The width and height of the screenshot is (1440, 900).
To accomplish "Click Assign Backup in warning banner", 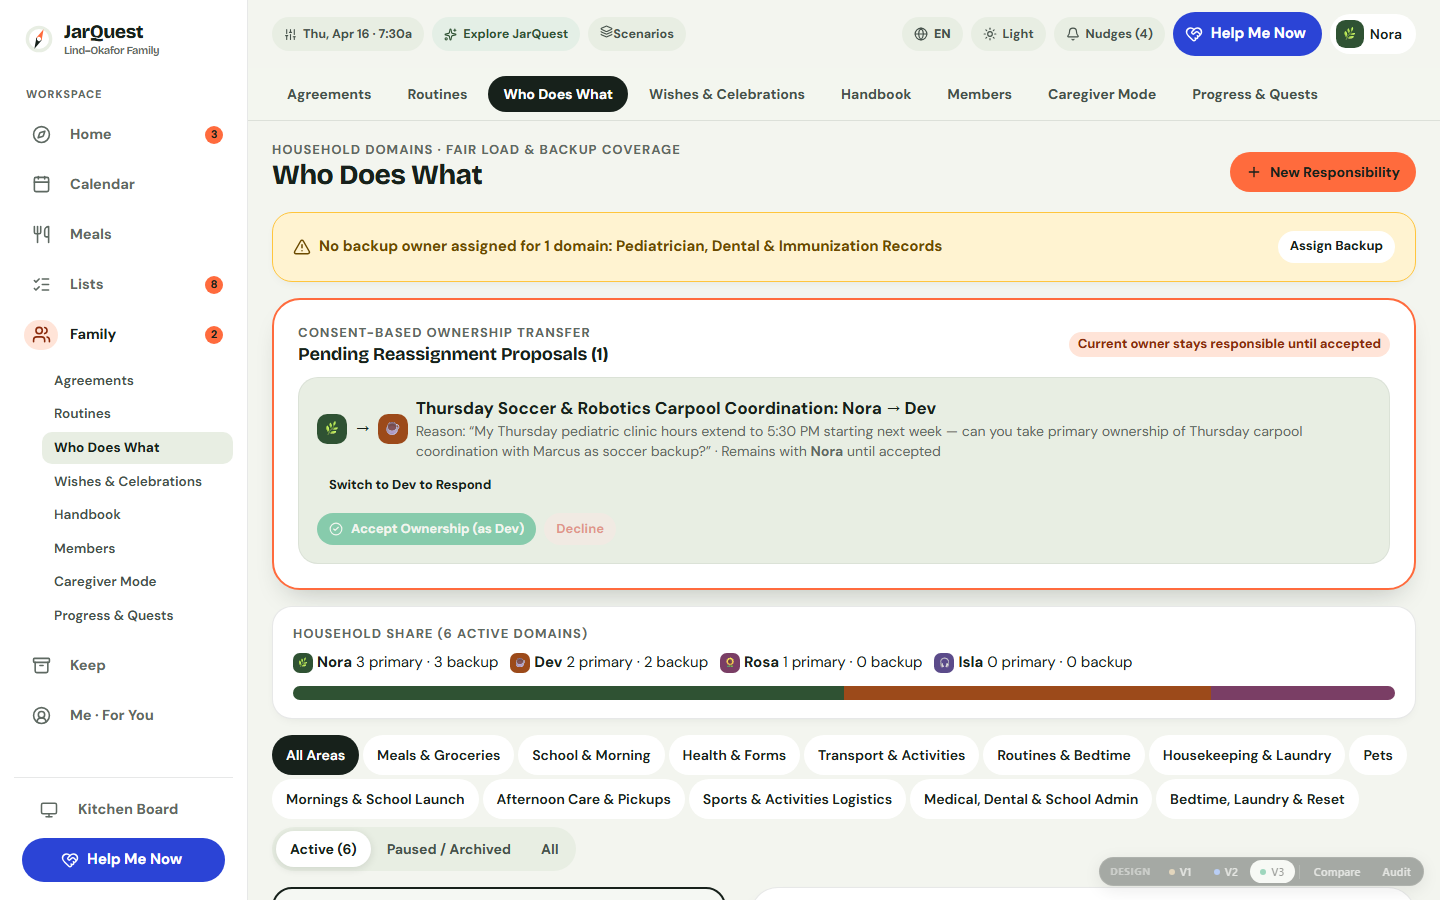I will pos(1336,246).
